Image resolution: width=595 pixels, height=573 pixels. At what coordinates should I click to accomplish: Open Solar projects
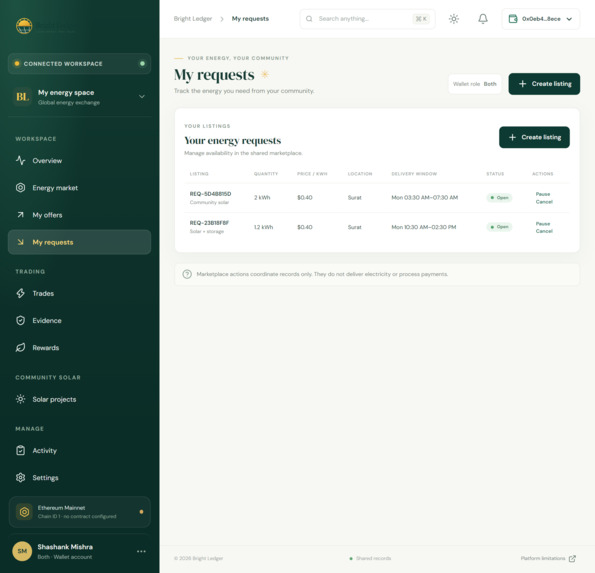click(x=79, y=399)
